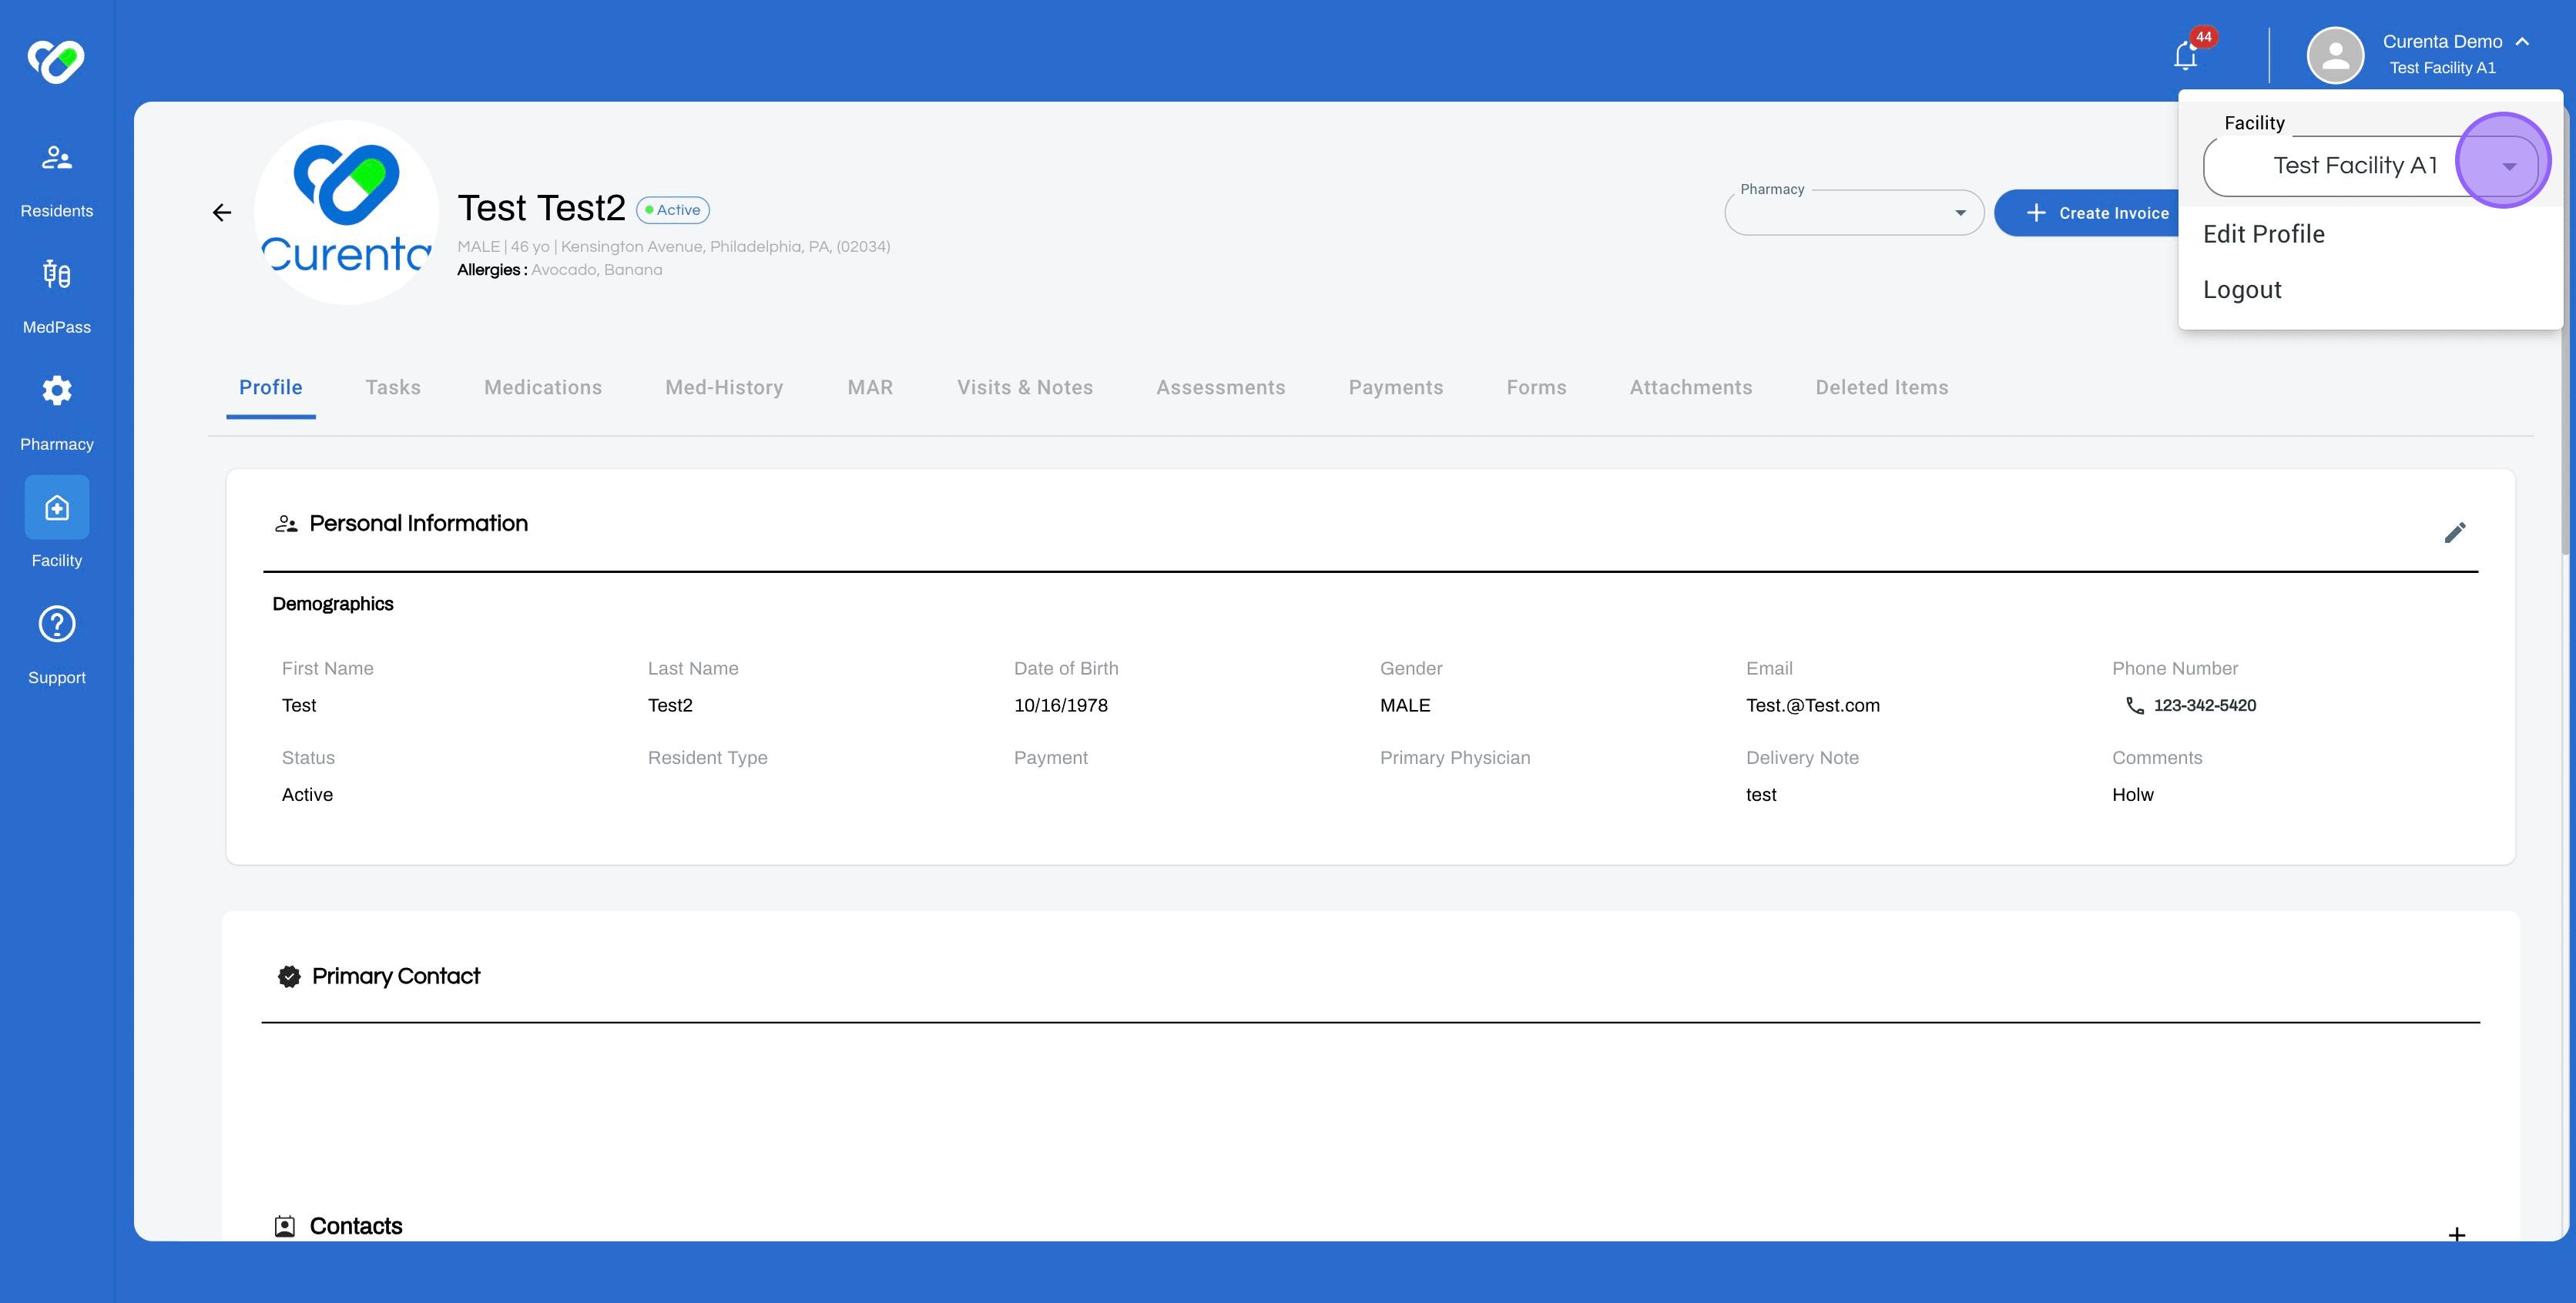2576x1303 pixels.
Task: Click the resident name Test Test2
Action: 541,208
